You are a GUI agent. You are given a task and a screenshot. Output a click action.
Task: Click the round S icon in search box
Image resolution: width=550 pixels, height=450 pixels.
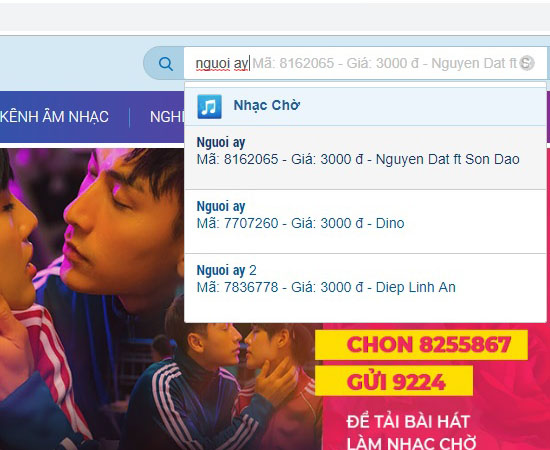pyautogui.click(x=526, y=63)
